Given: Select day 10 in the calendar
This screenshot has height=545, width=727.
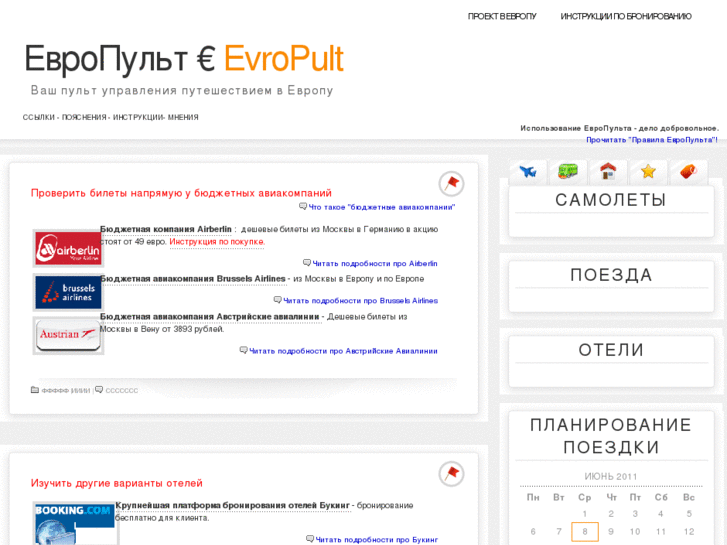Looking at the screenshot, I should [x=635, y=532].
